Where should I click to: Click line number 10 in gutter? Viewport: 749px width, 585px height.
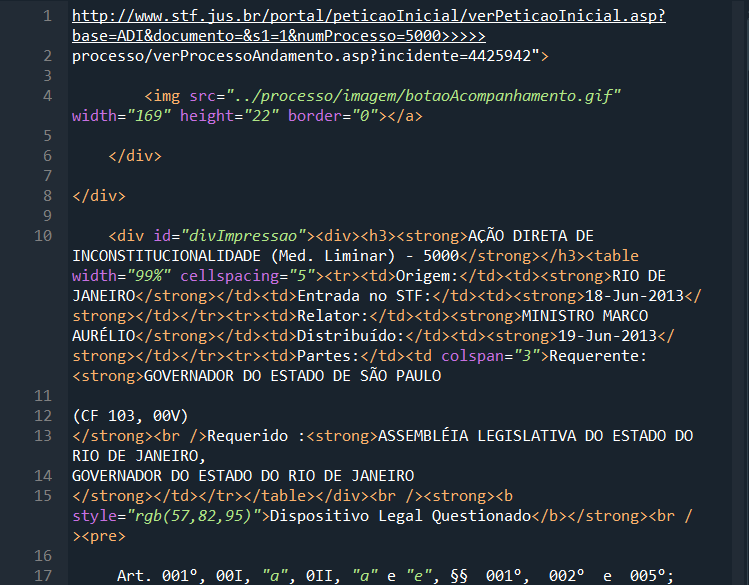[x=43, y=236]
